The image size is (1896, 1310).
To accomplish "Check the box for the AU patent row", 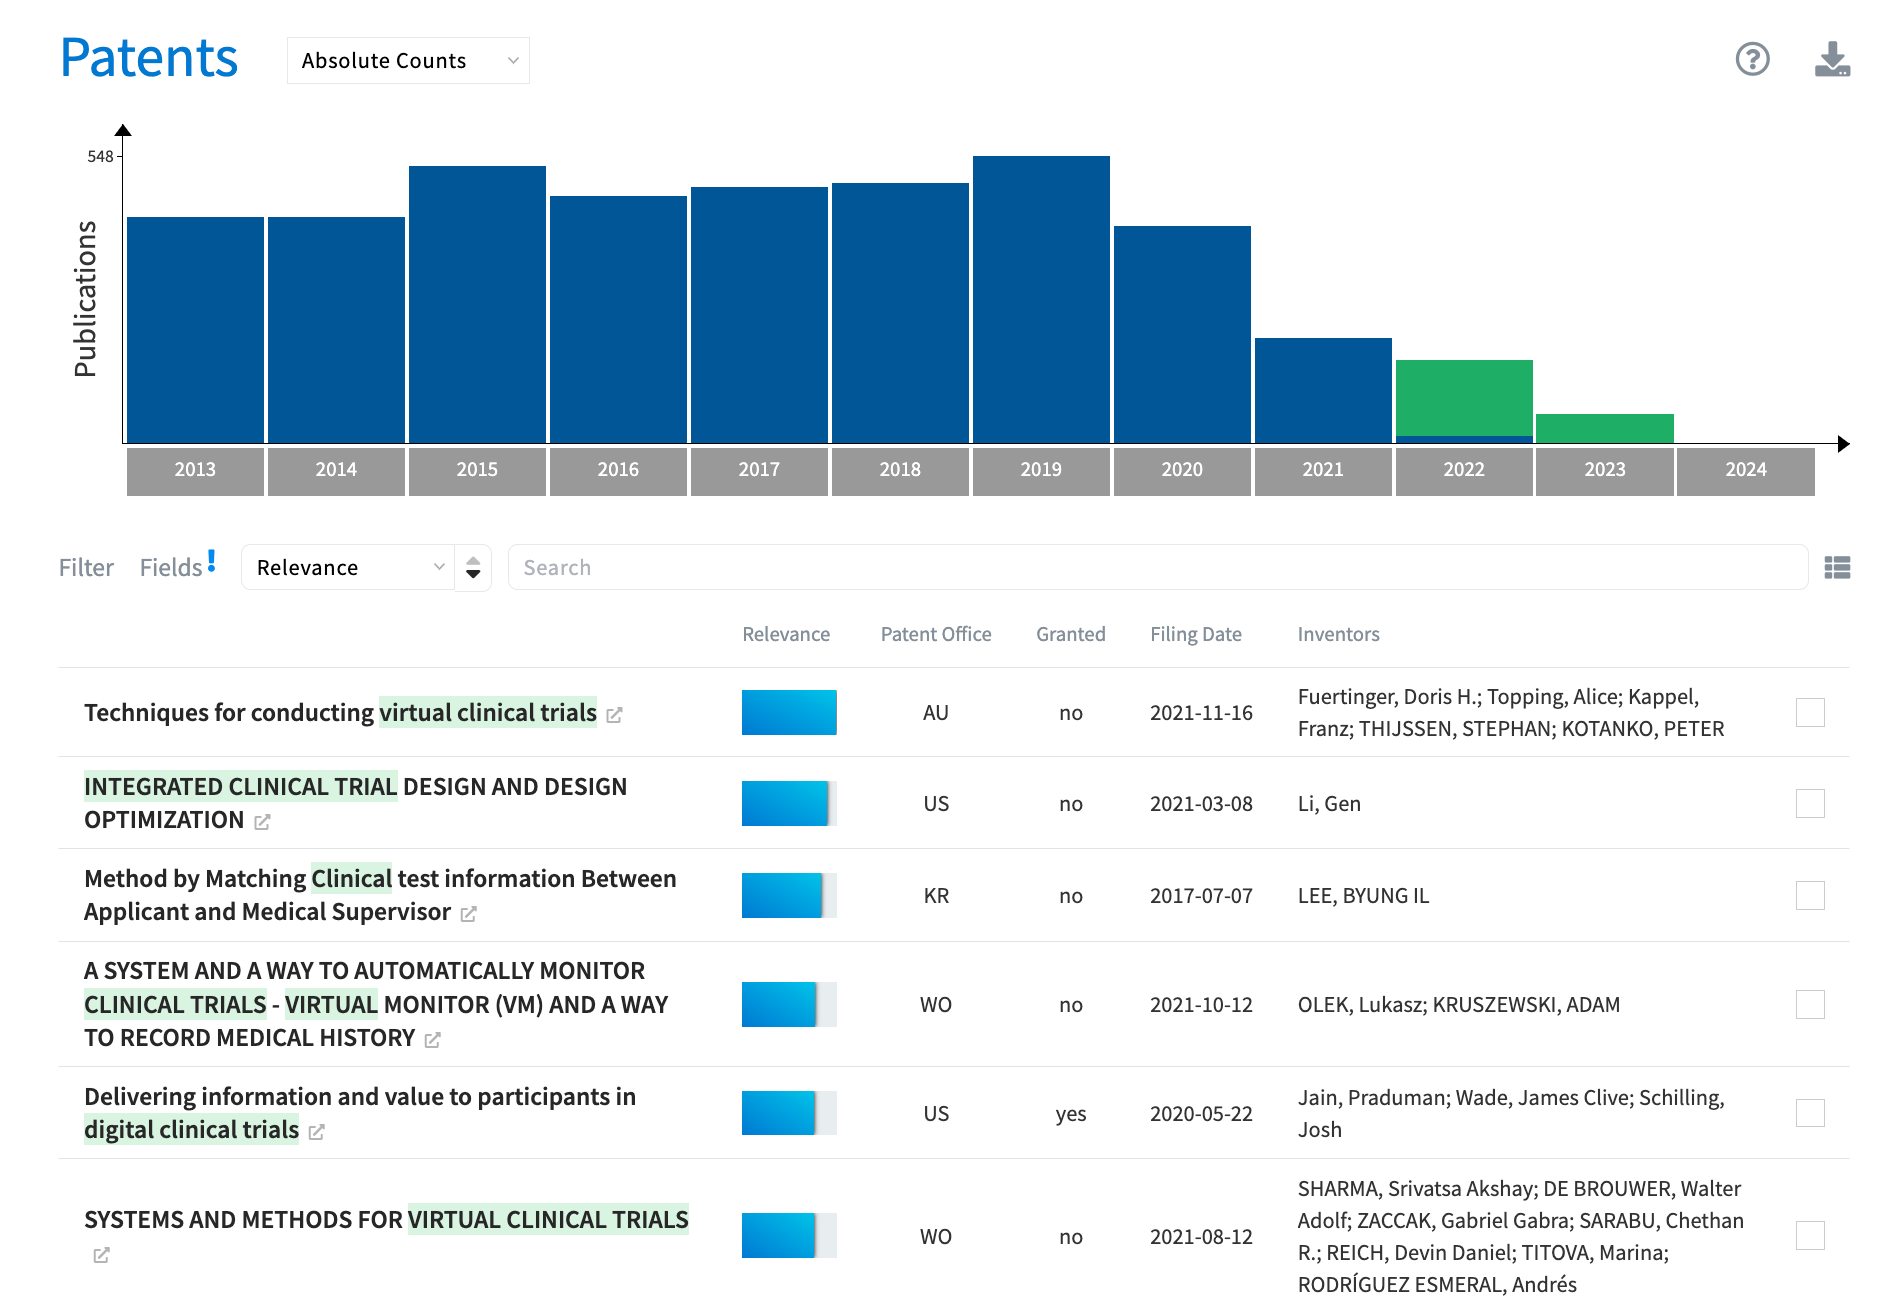I will [x=1810, y=713].
